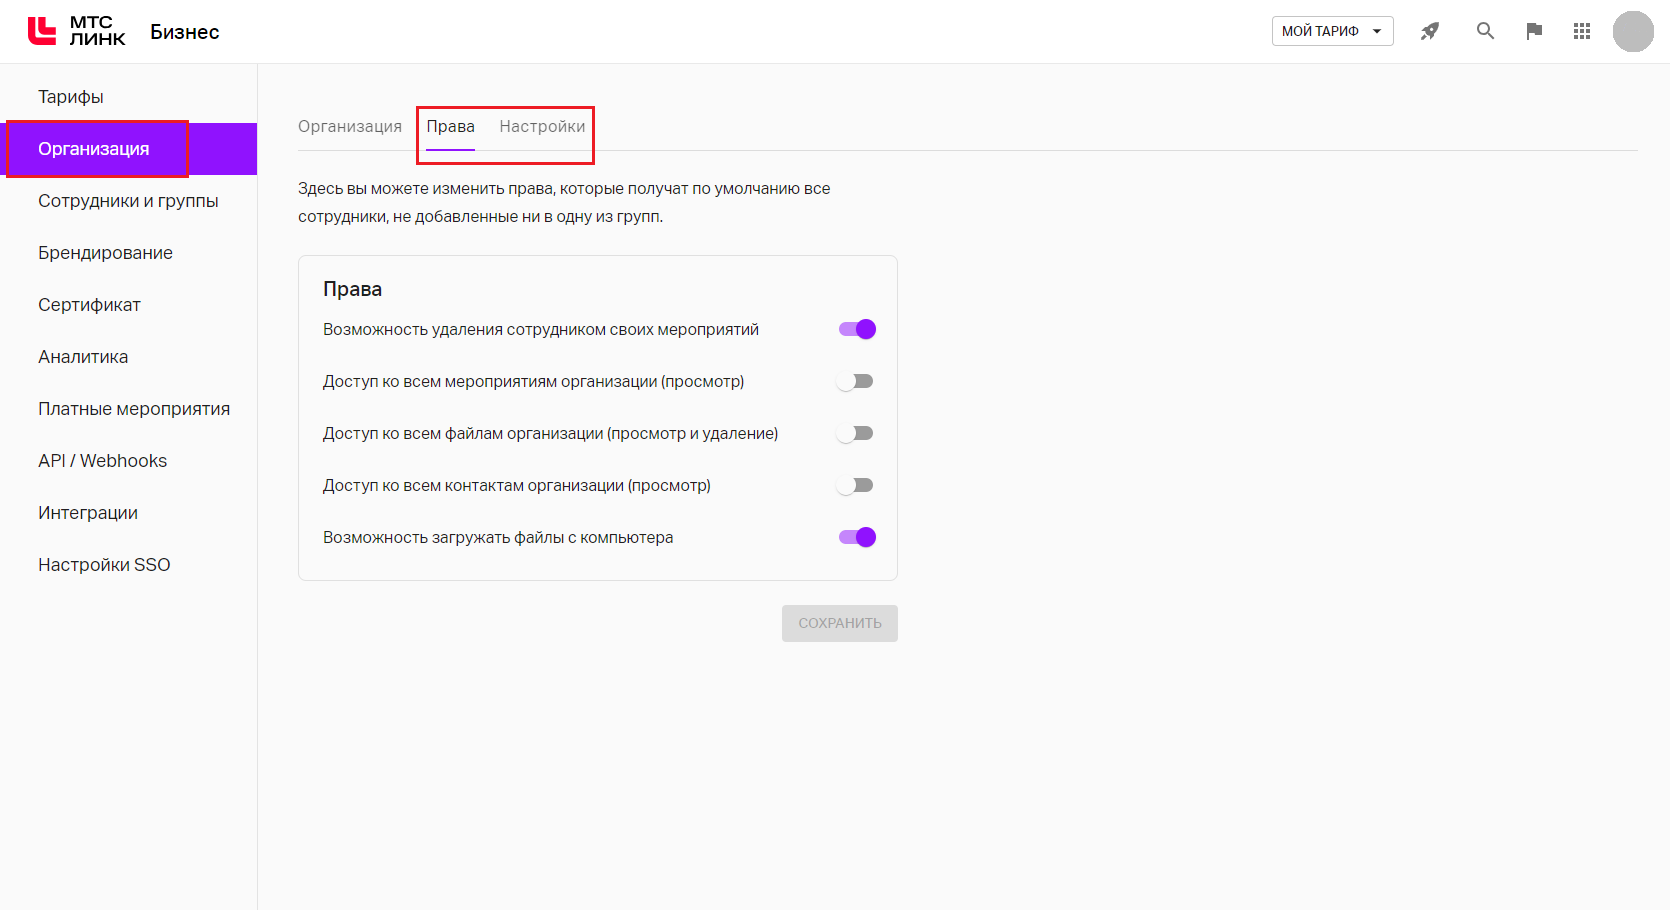Image resolution: width=1670 pixels, height=910 pixels.
Task: Open Сотрудники и группы section
Action: [x=128, y=201]
